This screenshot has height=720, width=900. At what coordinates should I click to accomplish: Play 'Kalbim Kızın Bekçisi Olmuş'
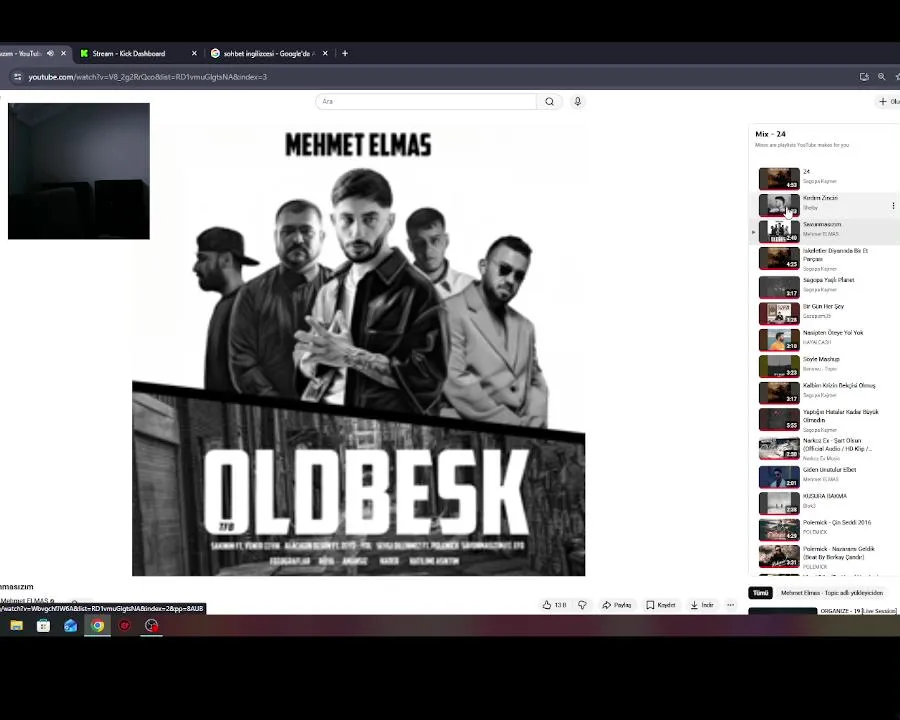(824, 392)
